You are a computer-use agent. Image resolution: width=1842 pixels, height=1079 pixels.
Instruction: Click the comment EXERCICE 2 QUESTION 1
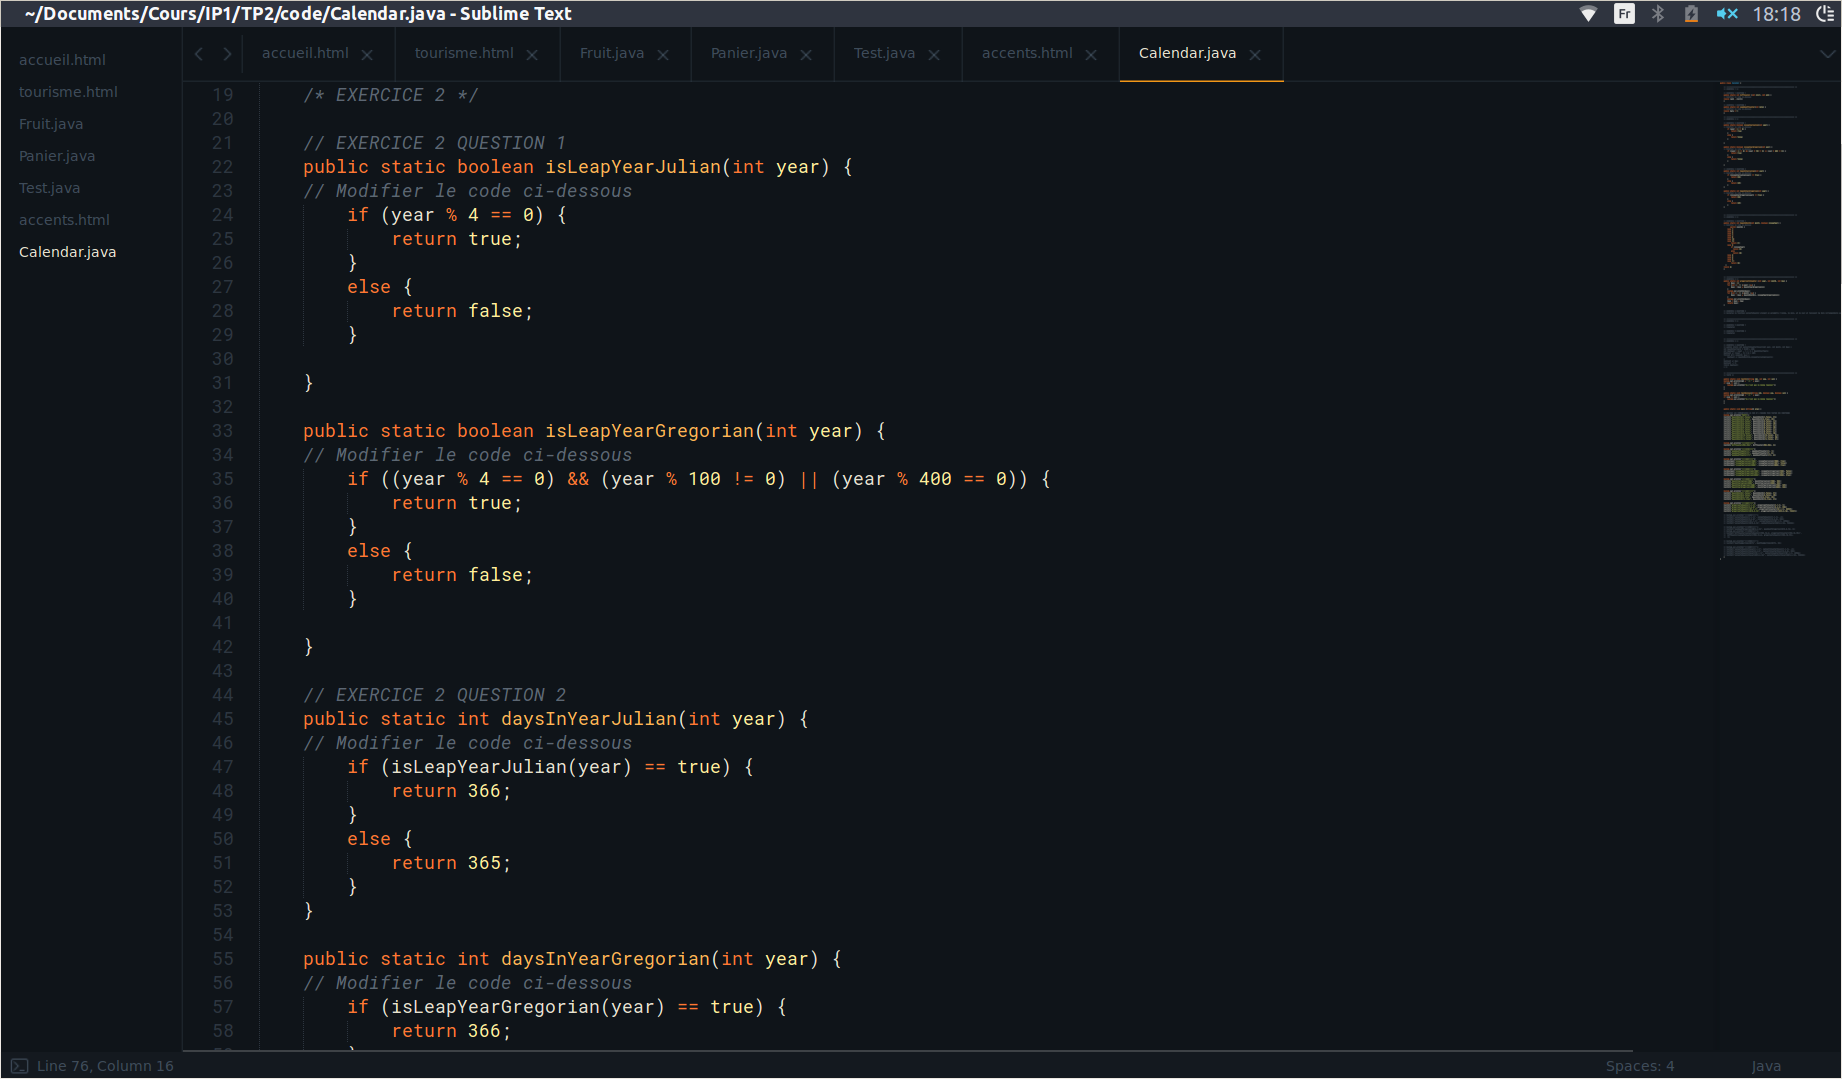tap(435, 143)
